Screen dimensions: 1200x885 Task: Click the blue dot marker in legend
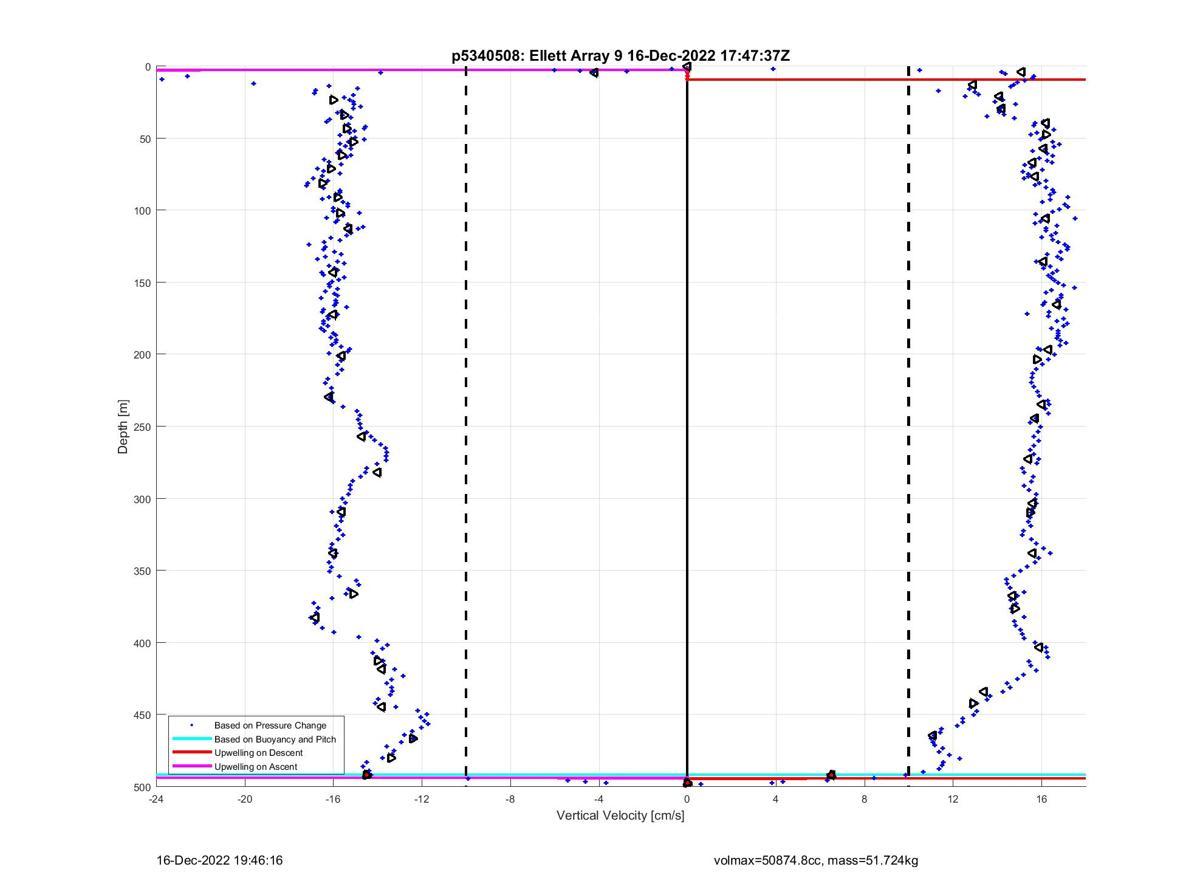pos(192,725)
